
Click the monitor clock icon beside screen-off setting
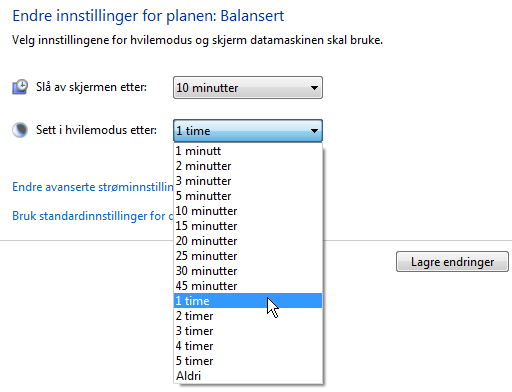point(20,87)
